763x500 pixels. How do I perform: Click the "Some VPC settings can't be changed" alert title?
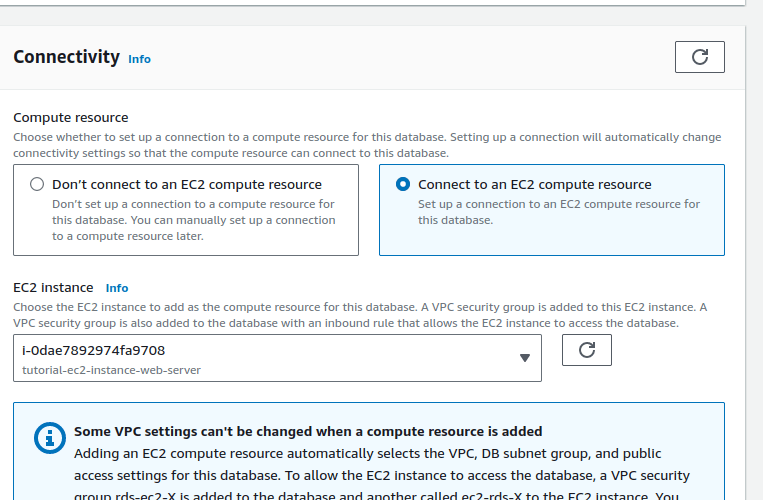pyautogui.click(x=308, y=432)
